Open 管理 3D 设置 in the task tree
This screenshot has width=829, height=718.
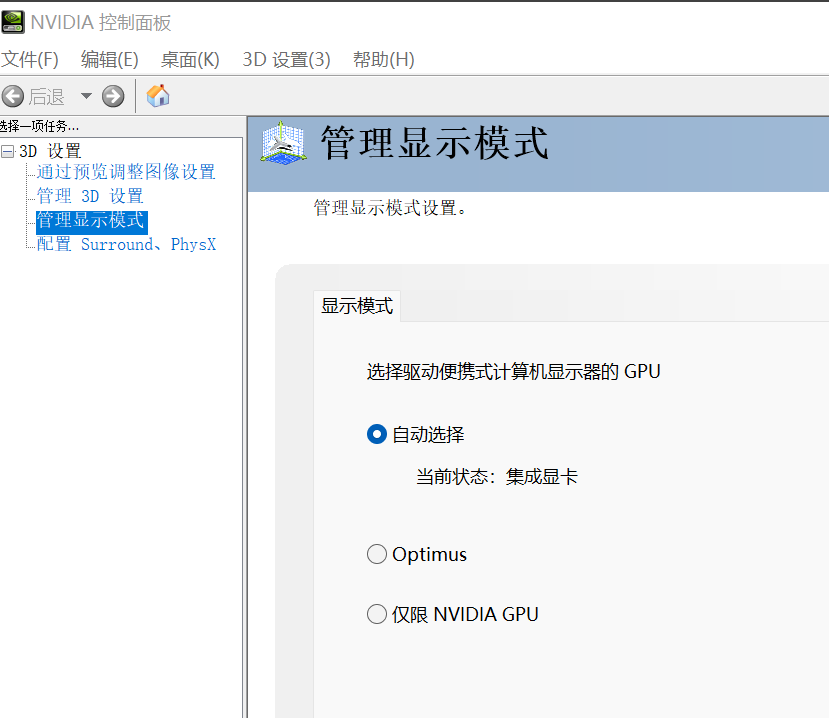[90, 196]
